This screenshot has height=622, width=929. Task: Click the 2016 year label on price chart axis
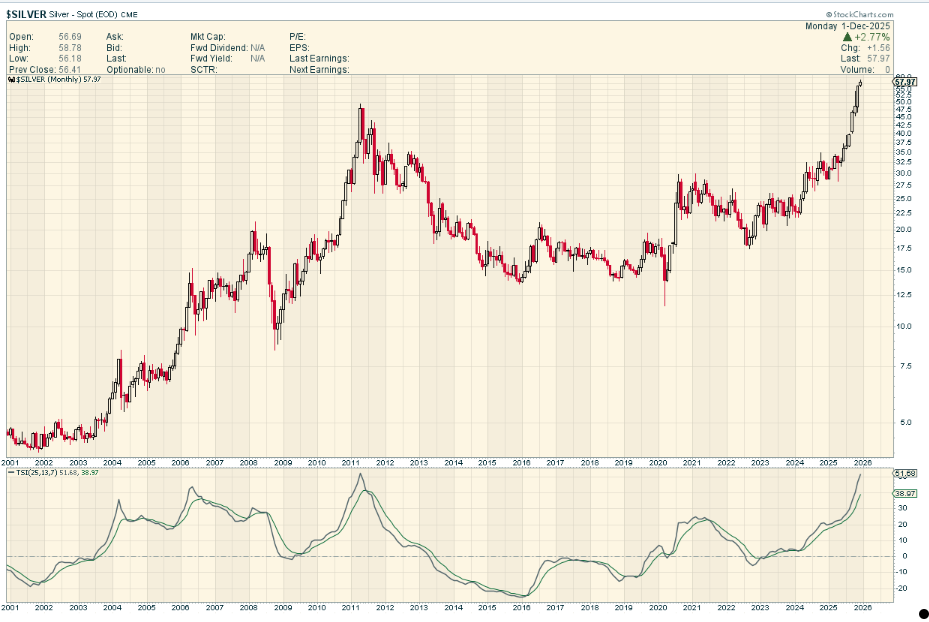pyautogui.click(x=520, y=462)
